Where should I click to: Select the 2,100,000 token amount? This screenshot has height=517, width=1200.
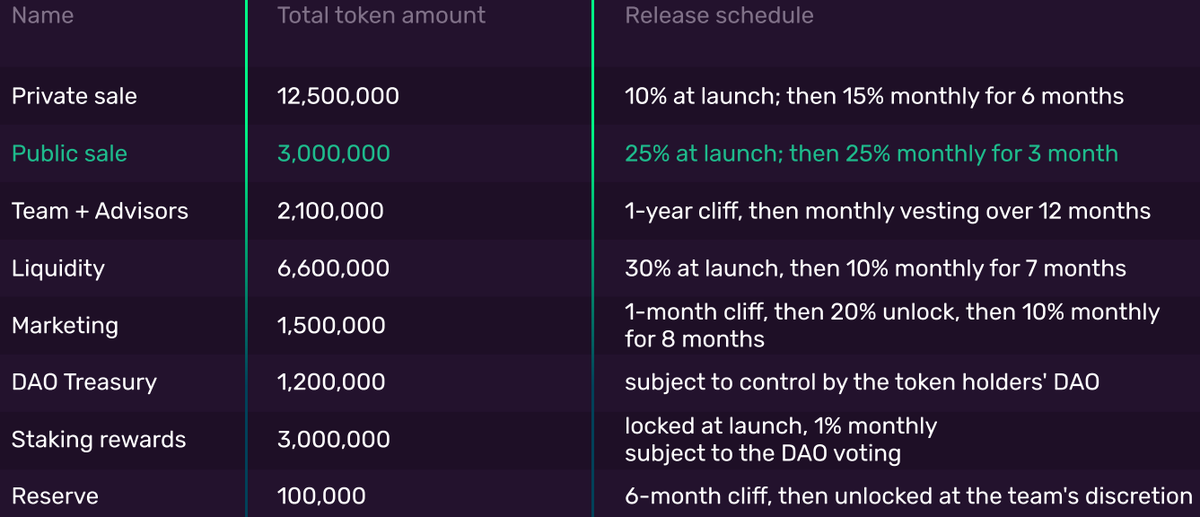[330, 211]
